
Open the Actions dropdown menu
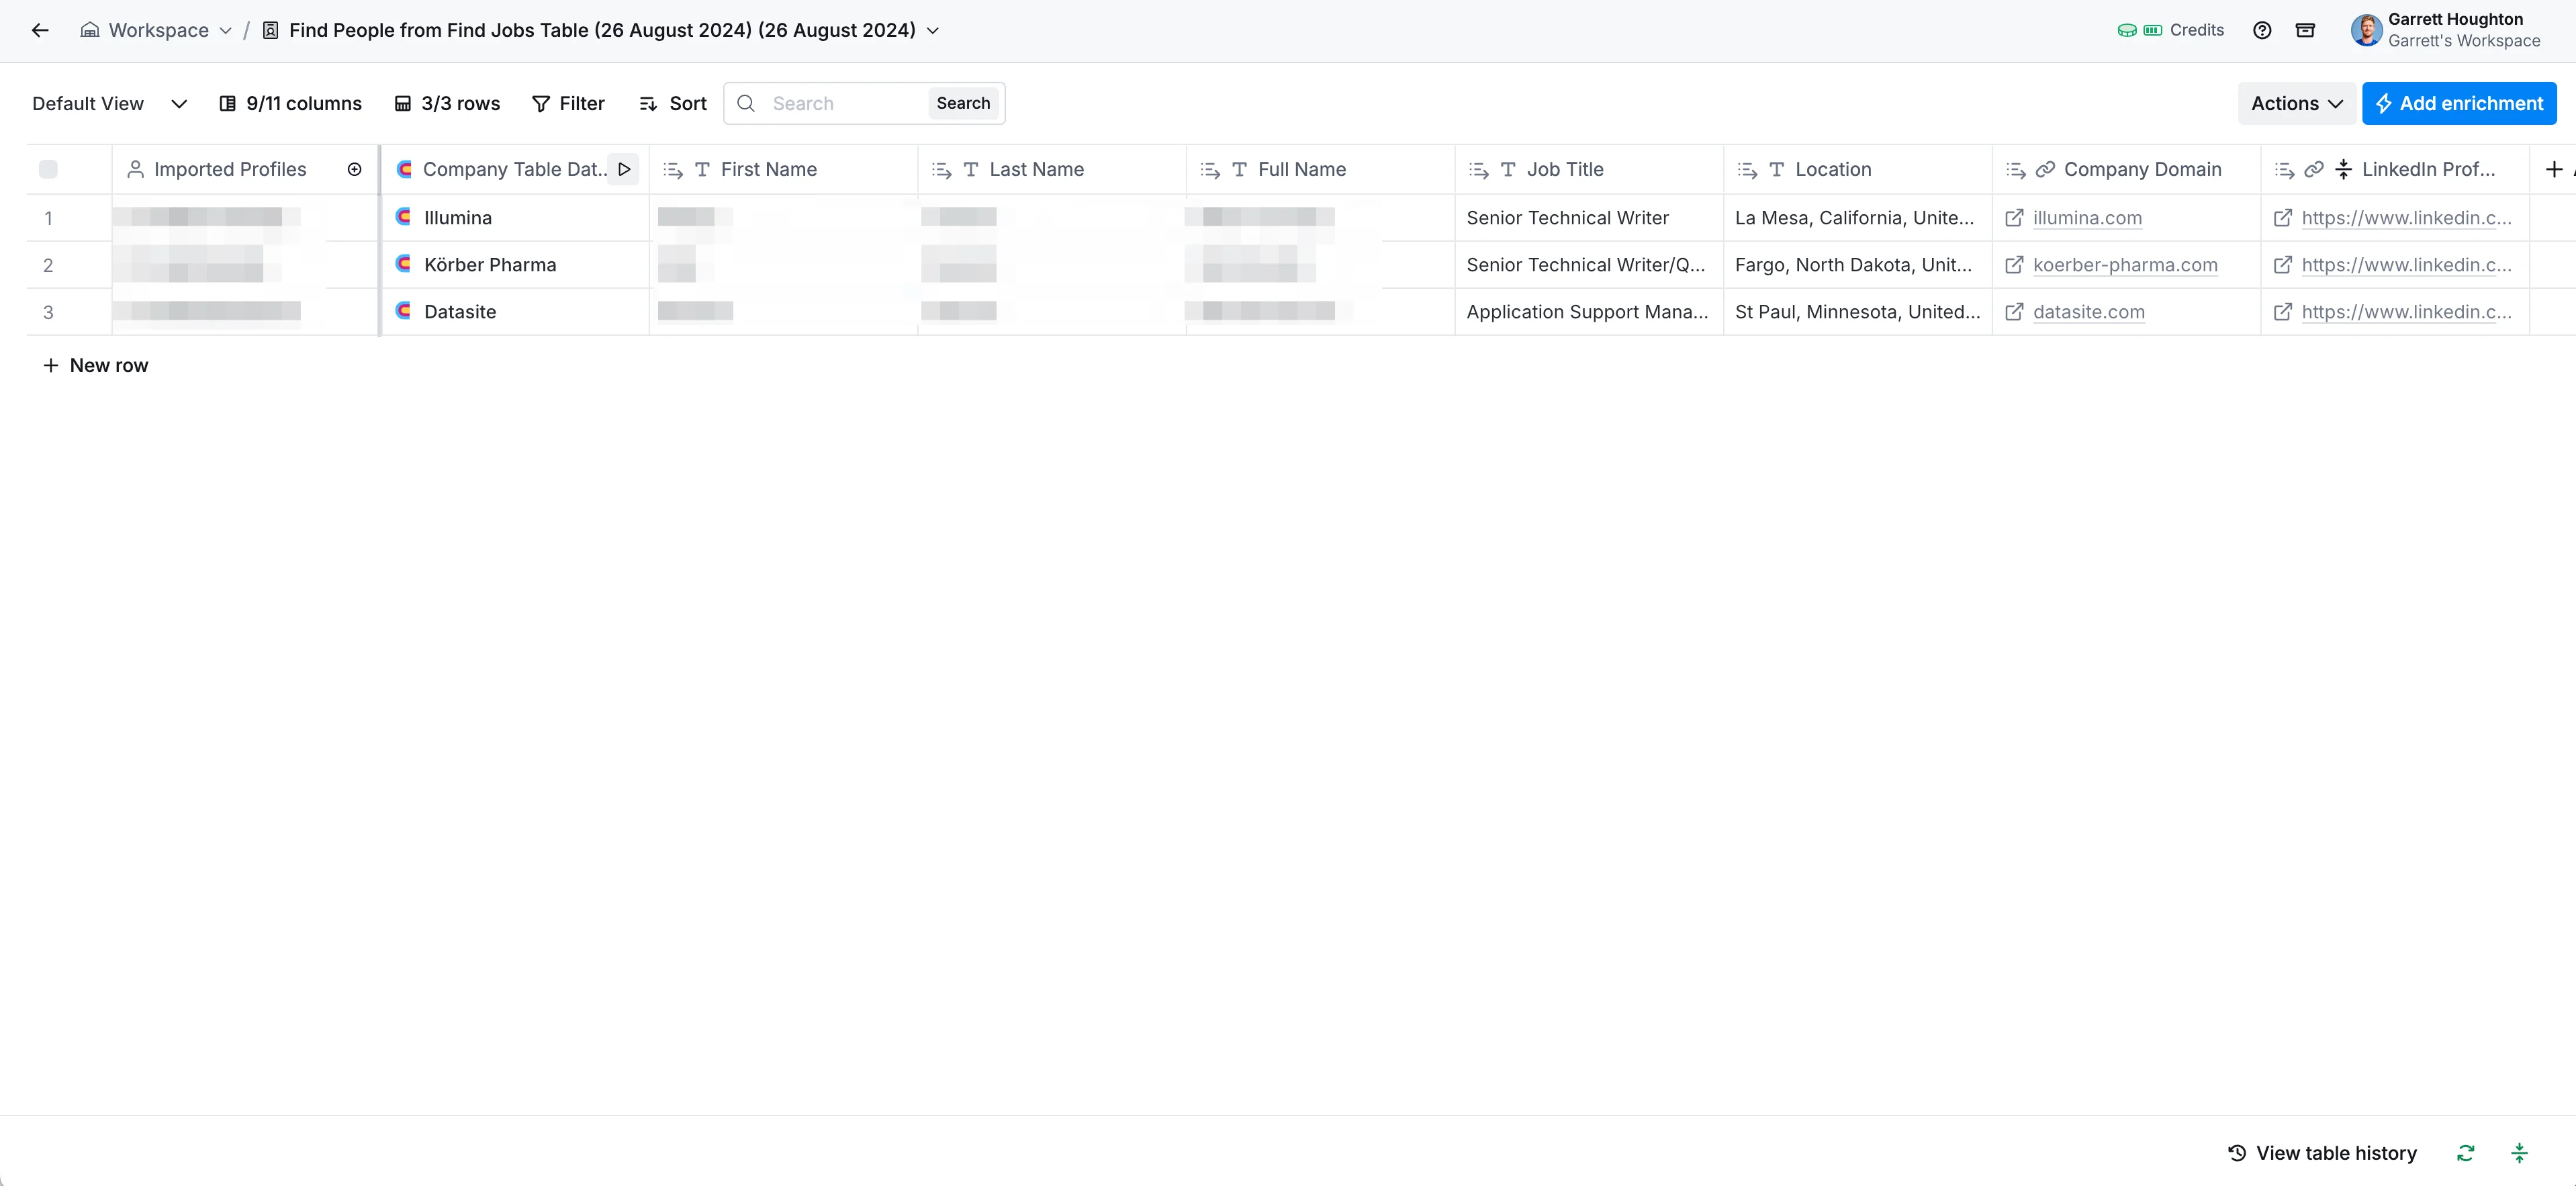click(x=2296, y=103)
